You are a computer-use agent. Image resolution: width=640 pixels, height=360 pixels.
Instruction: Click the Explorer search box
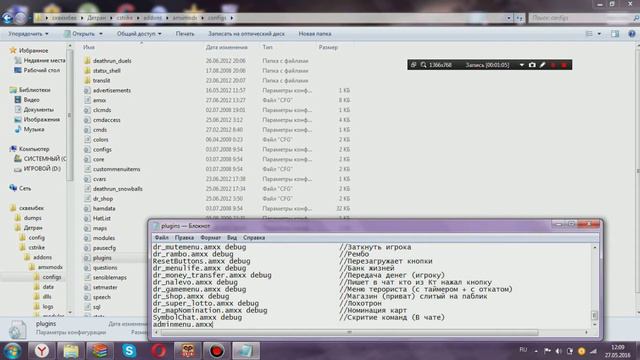(583, 18)
